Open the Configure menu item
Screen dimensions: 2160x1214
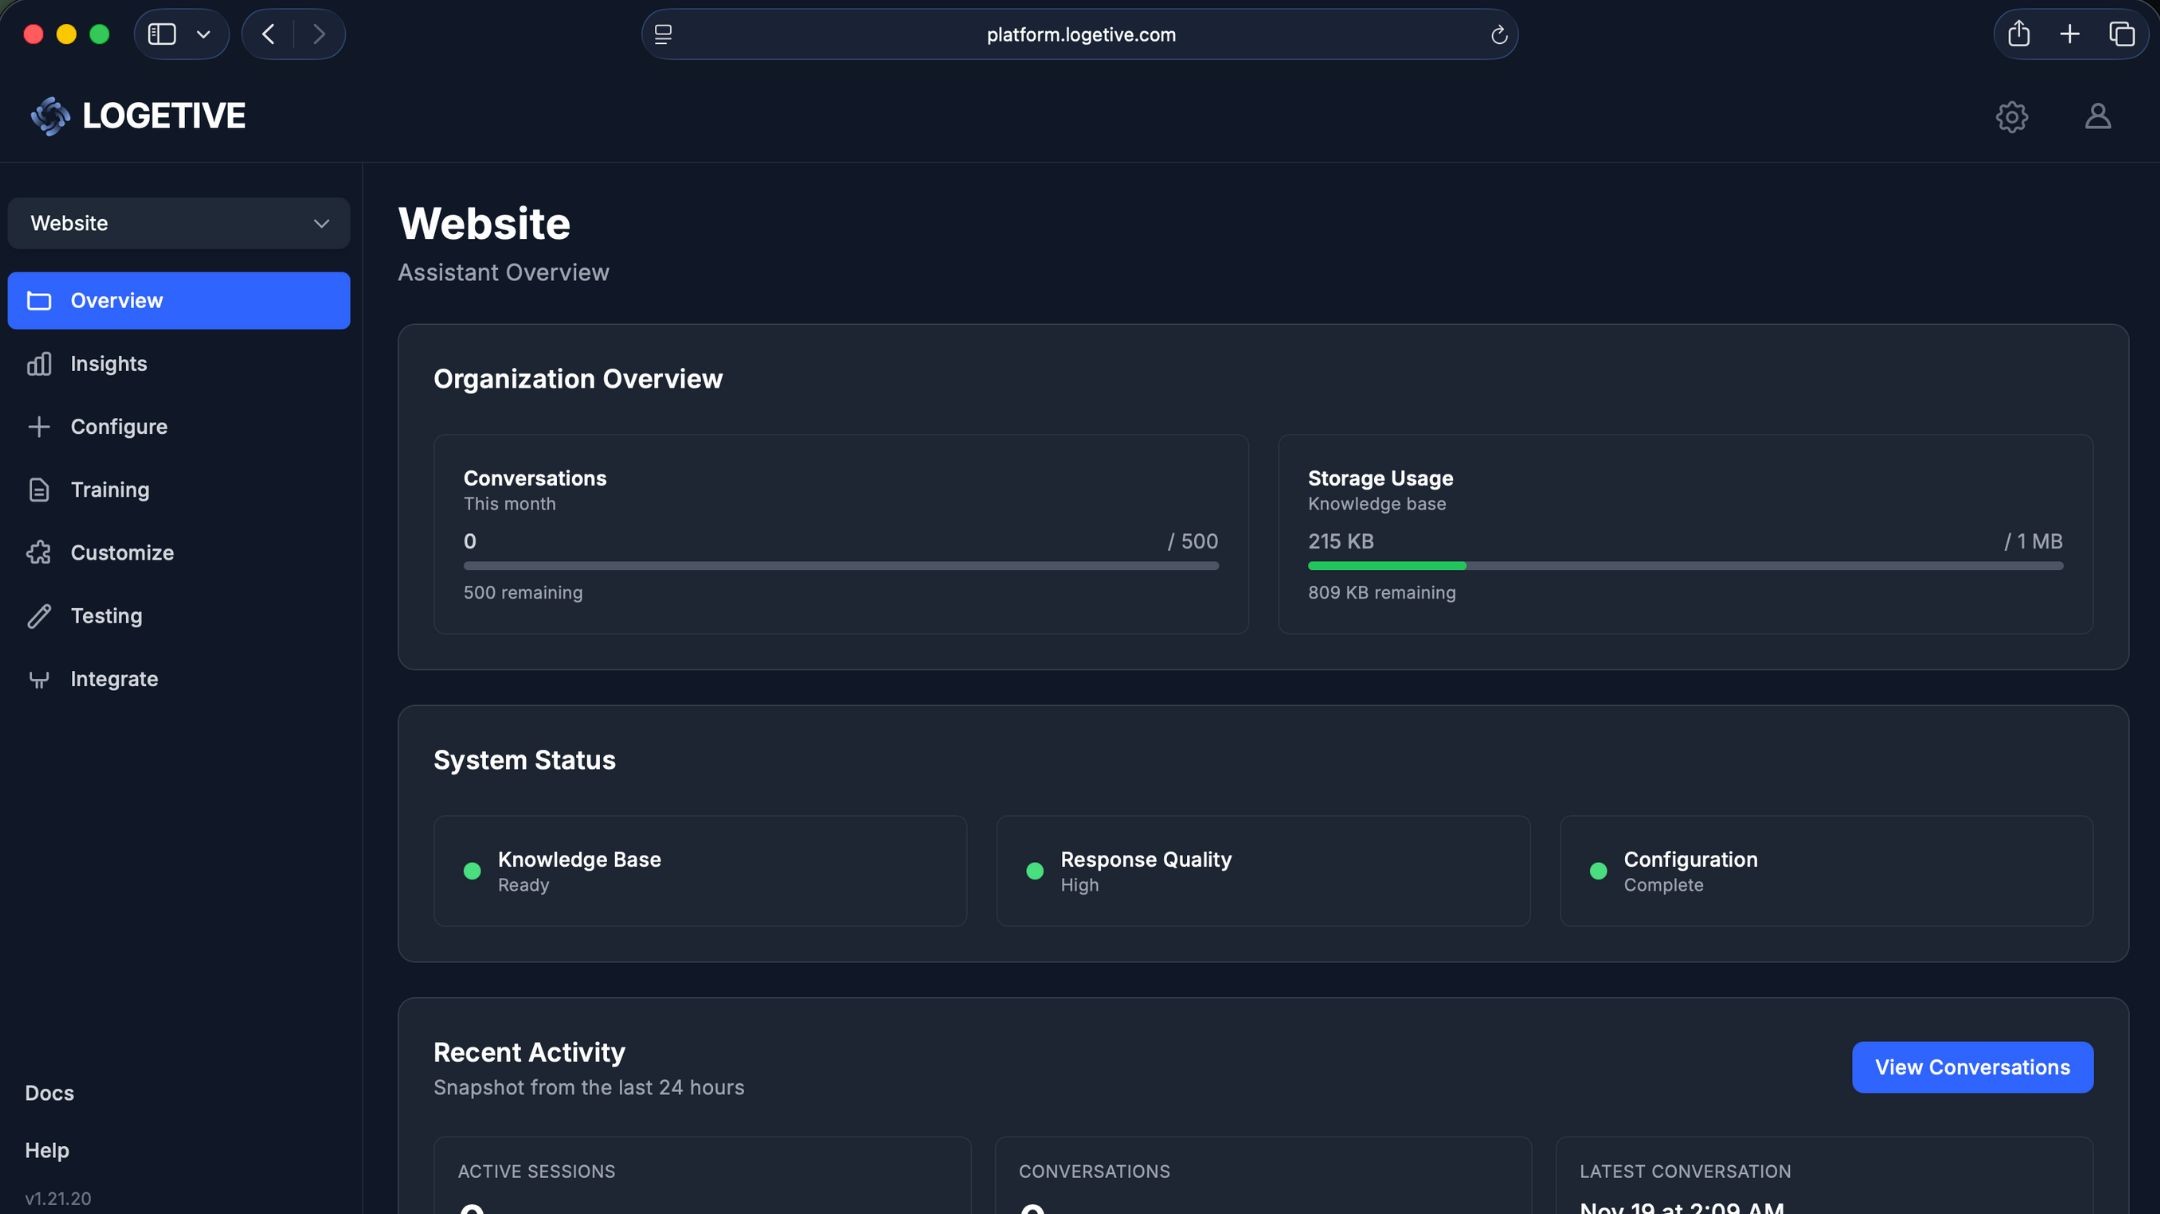118,427
